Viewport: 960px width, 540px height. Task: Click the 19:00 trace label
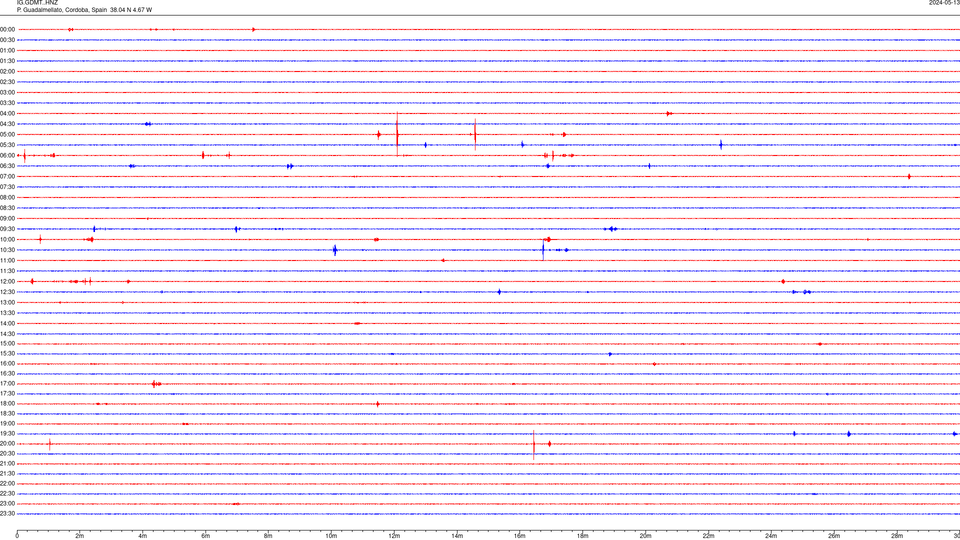[7, 424]
